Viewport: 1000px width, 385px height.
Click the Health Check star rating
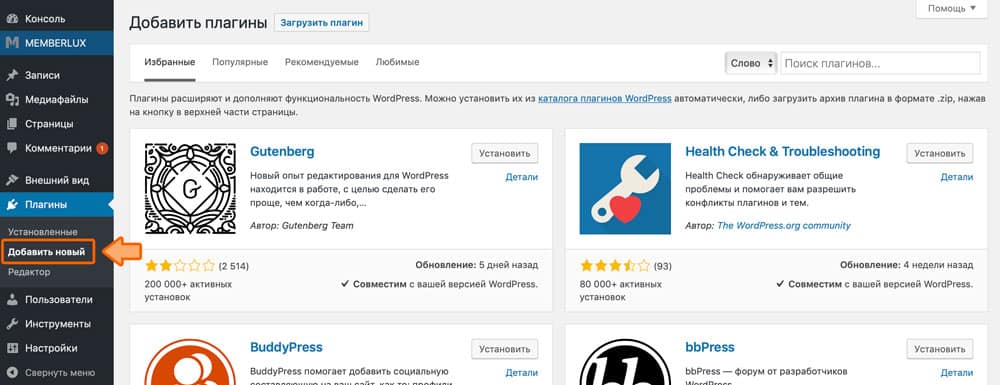click(x=615, y=266)
